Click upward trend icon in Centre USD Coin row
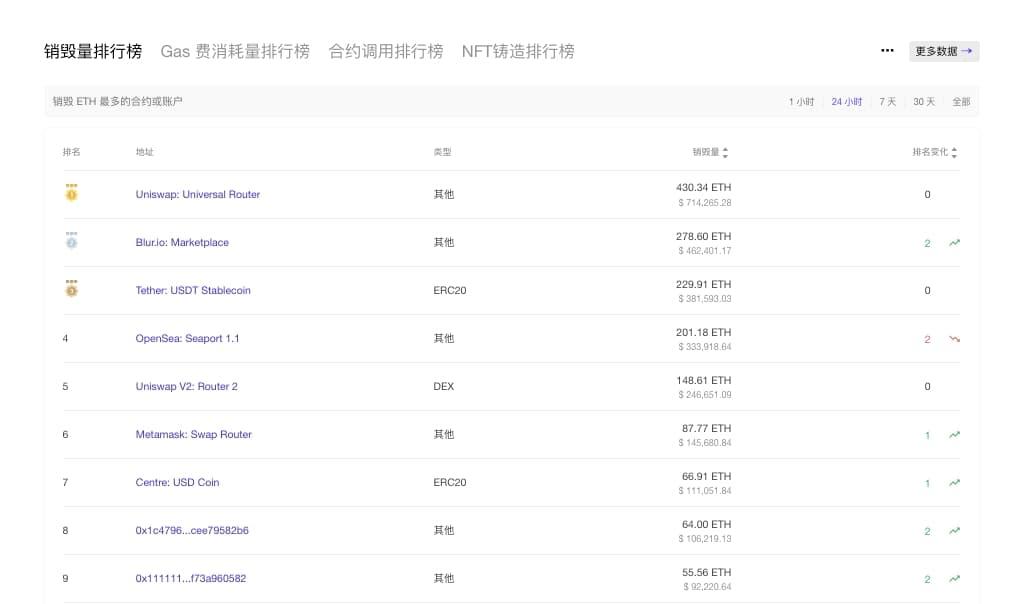The height and width of the screenshot is (604, 1029). pos(954,483)
